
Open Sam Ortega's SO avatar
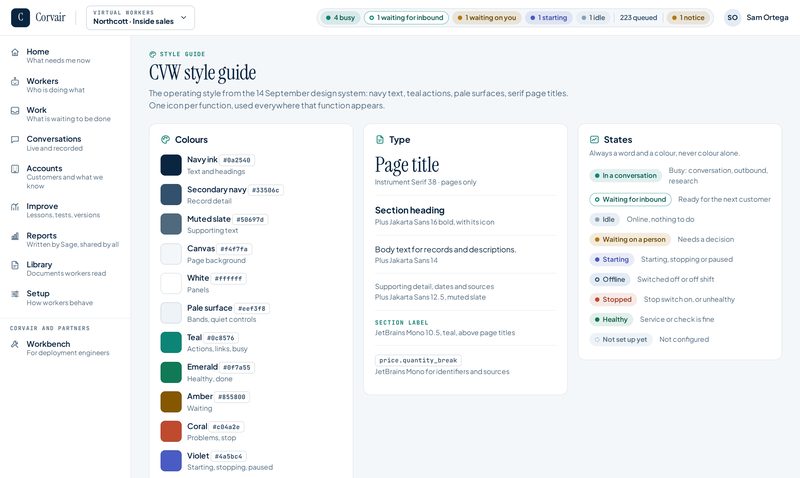(x=732, y=17)
